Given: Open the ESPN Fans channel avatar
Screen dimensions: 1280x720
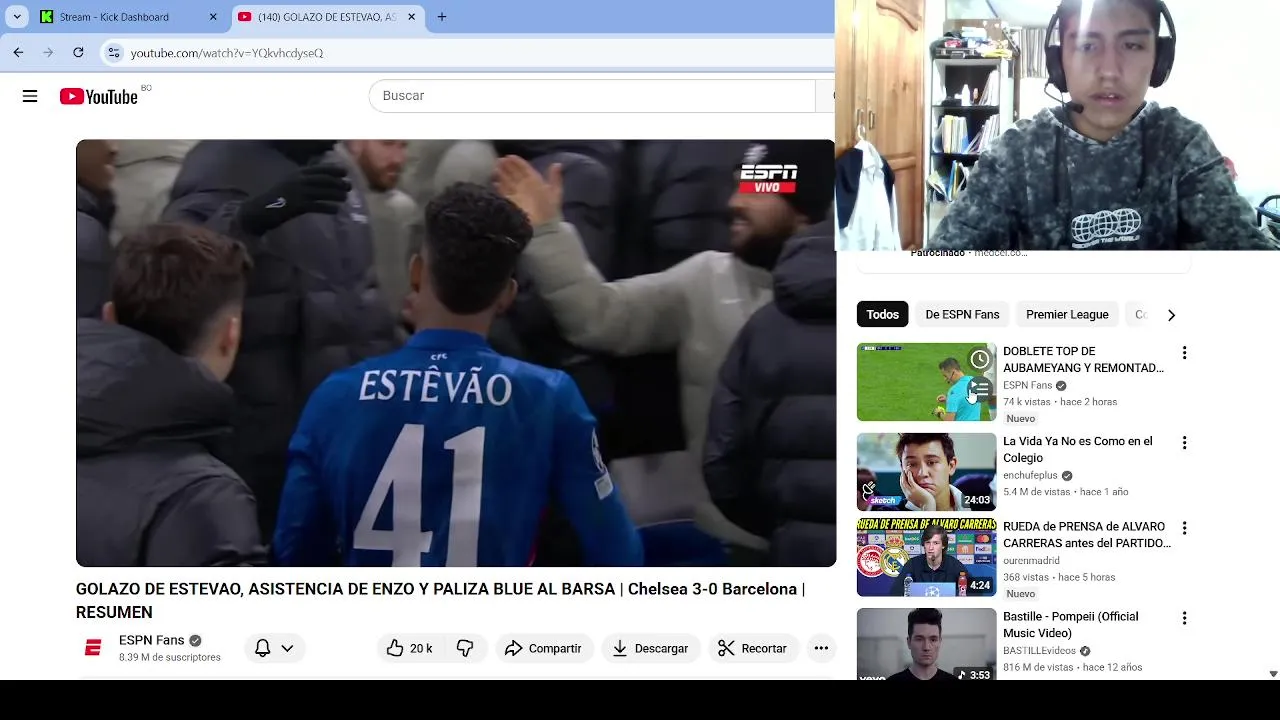Looking at the screenshot, I should pyautogui.click(x=93, y=648).
